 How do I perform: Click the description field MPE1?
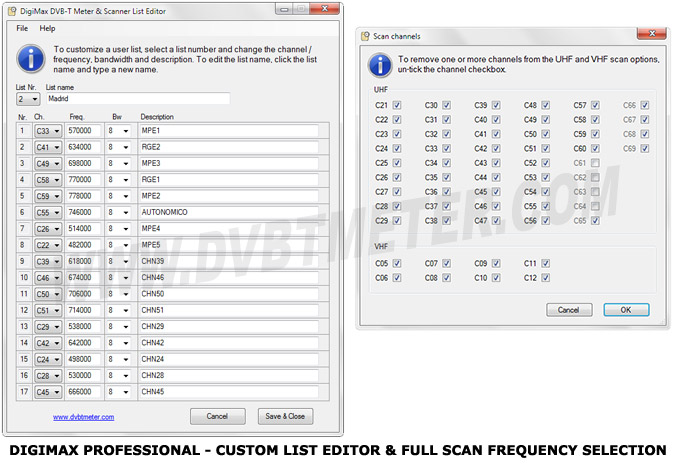[229, 131]
